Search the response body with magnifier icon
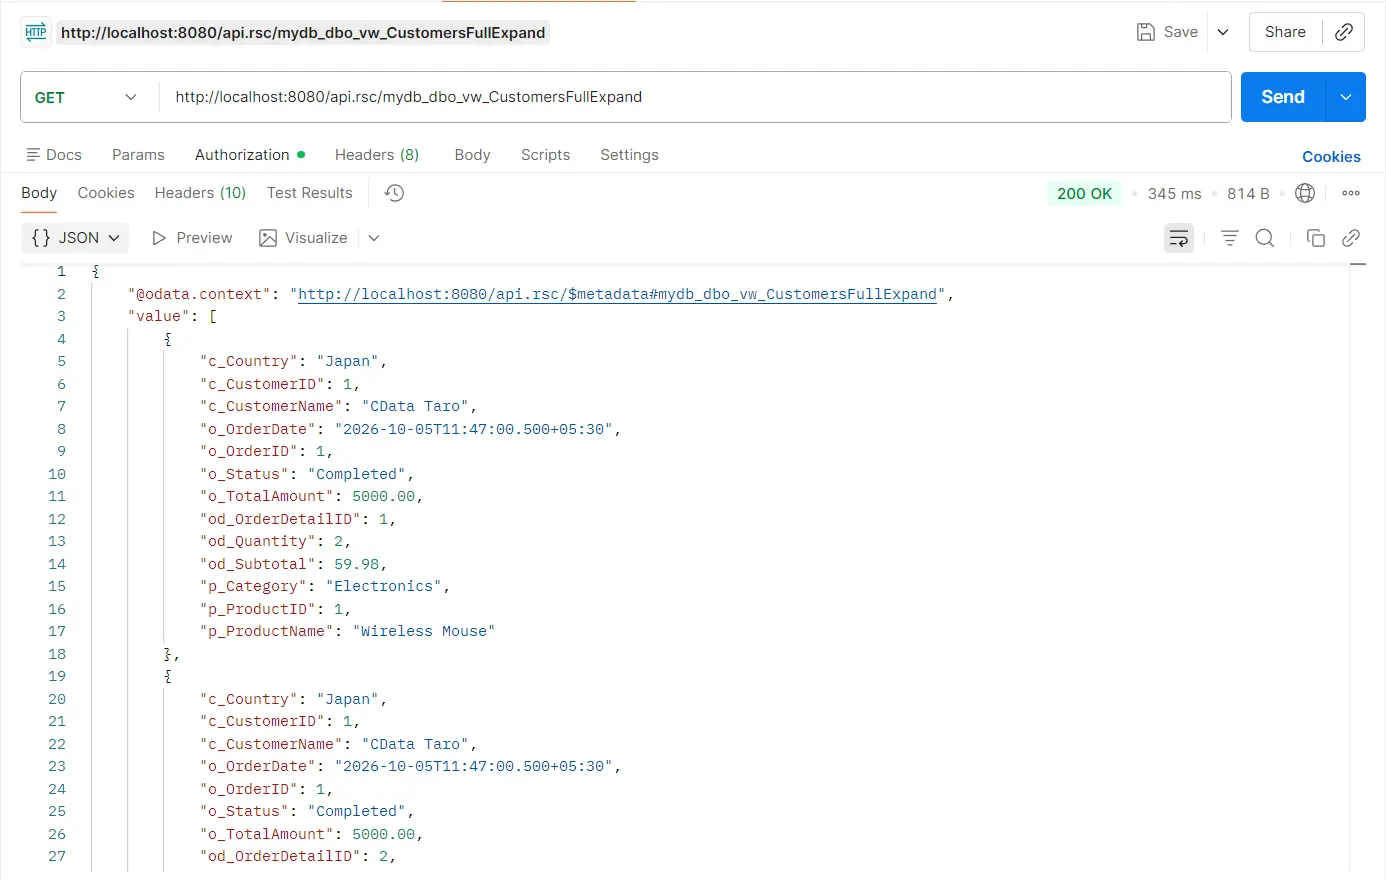Viewport: 1386px width, 880px height. 1265,238
